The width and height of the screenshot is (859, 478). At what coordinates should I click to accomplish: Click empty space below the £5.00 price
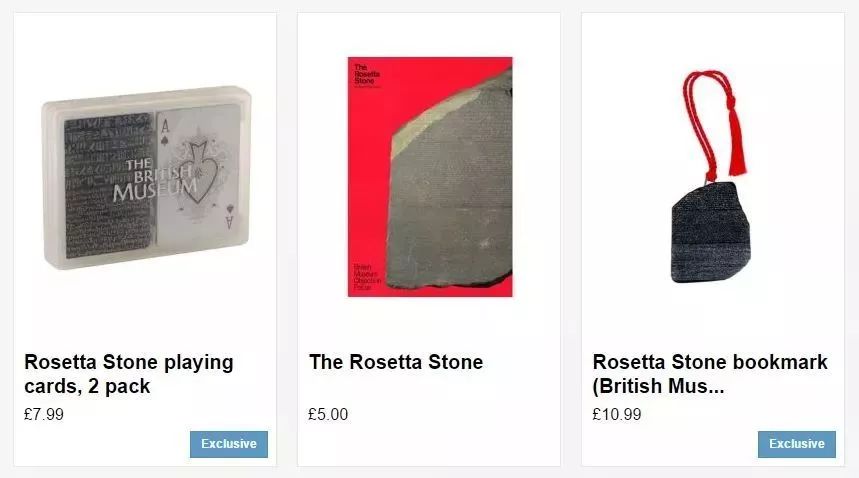point(428,445)
